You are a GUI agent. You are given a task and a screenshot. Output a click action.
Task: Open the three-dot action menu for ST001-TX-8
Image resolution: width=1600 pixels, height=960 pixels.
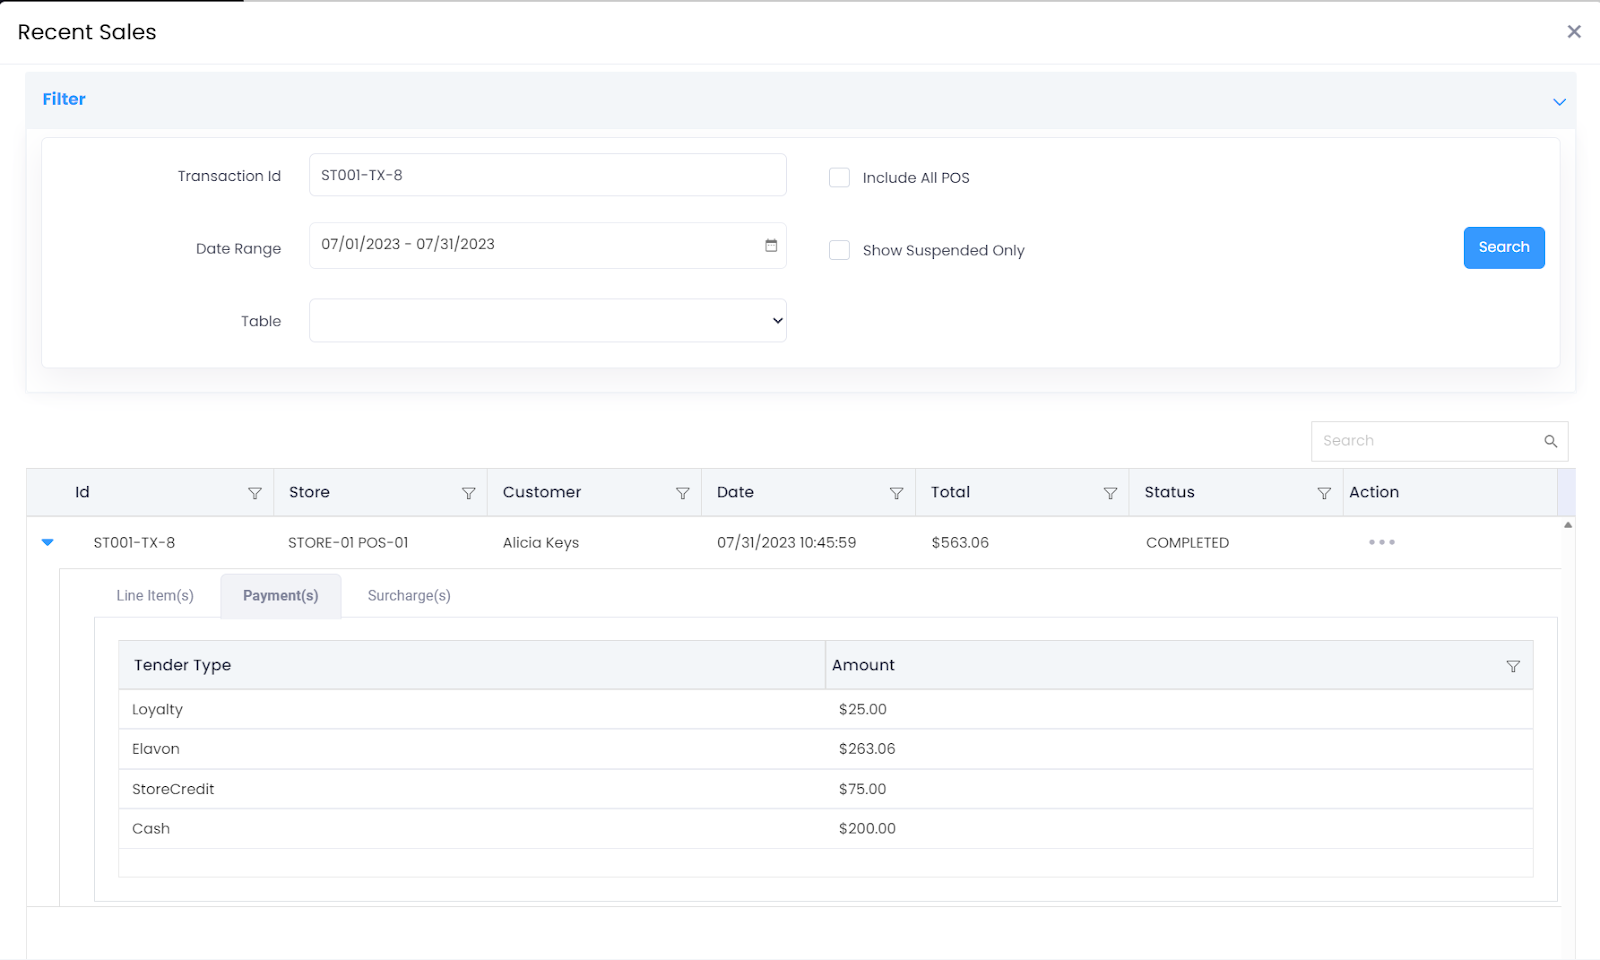click(1382, 542)
